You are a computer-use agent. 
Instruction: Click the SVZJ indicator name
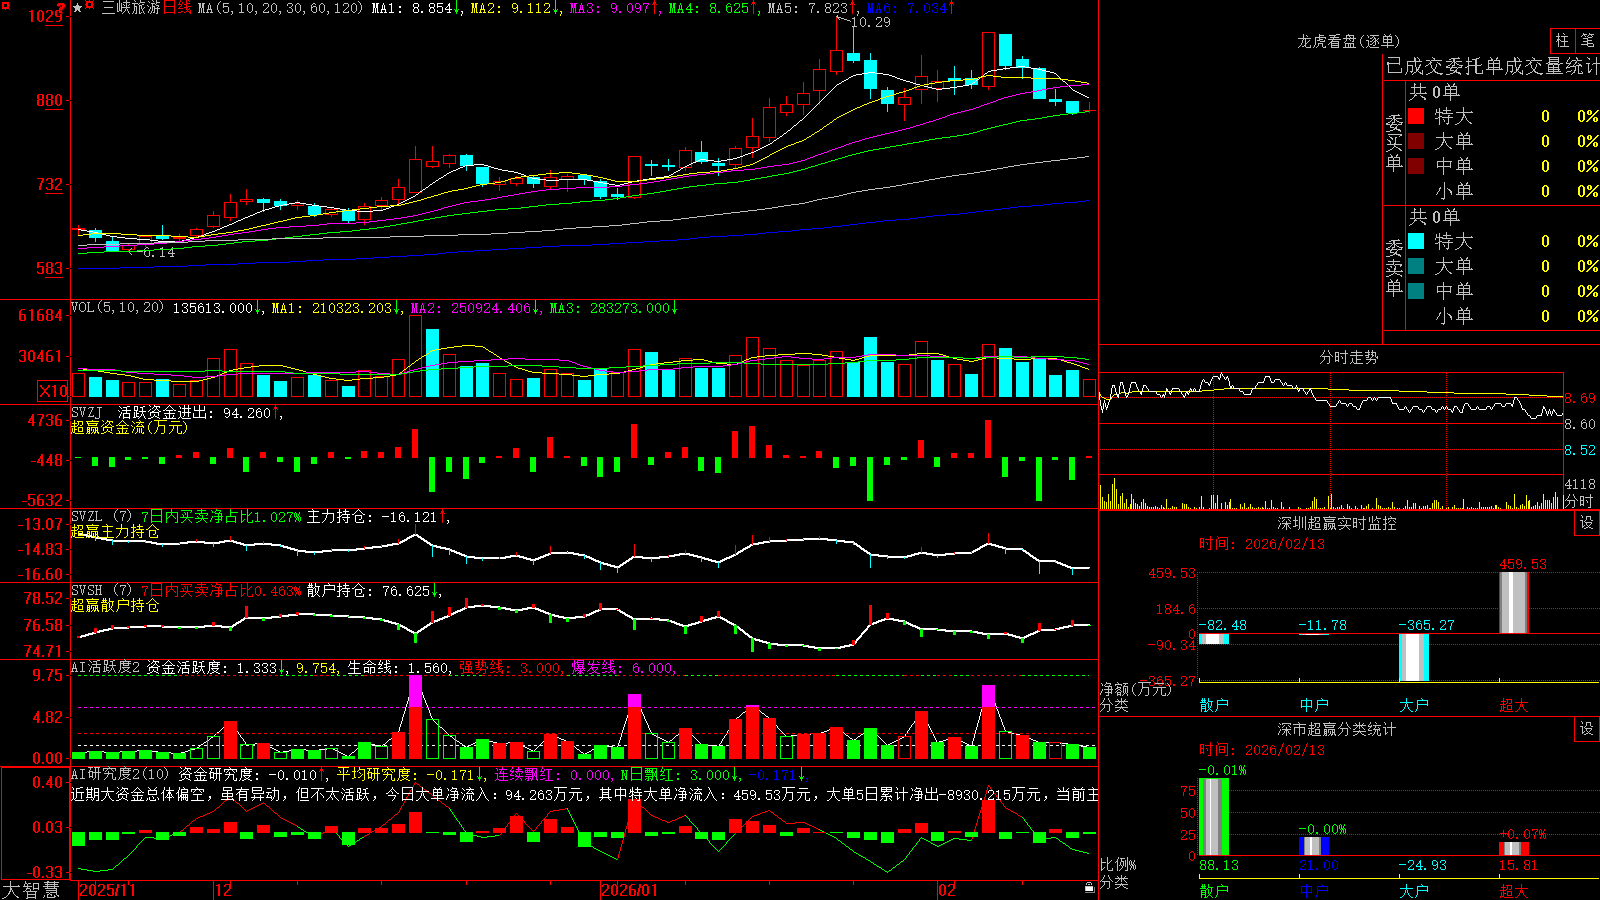pyautogui.click(x=87, y=412)
